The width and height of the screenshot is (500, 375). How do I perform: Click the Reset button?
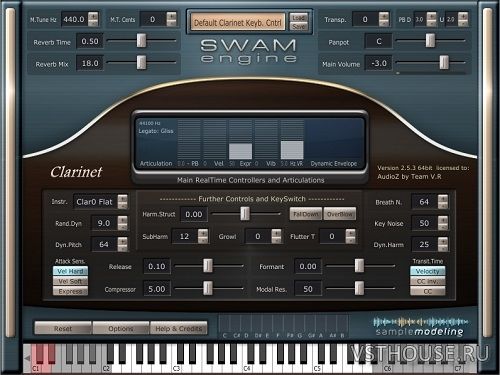63,328
